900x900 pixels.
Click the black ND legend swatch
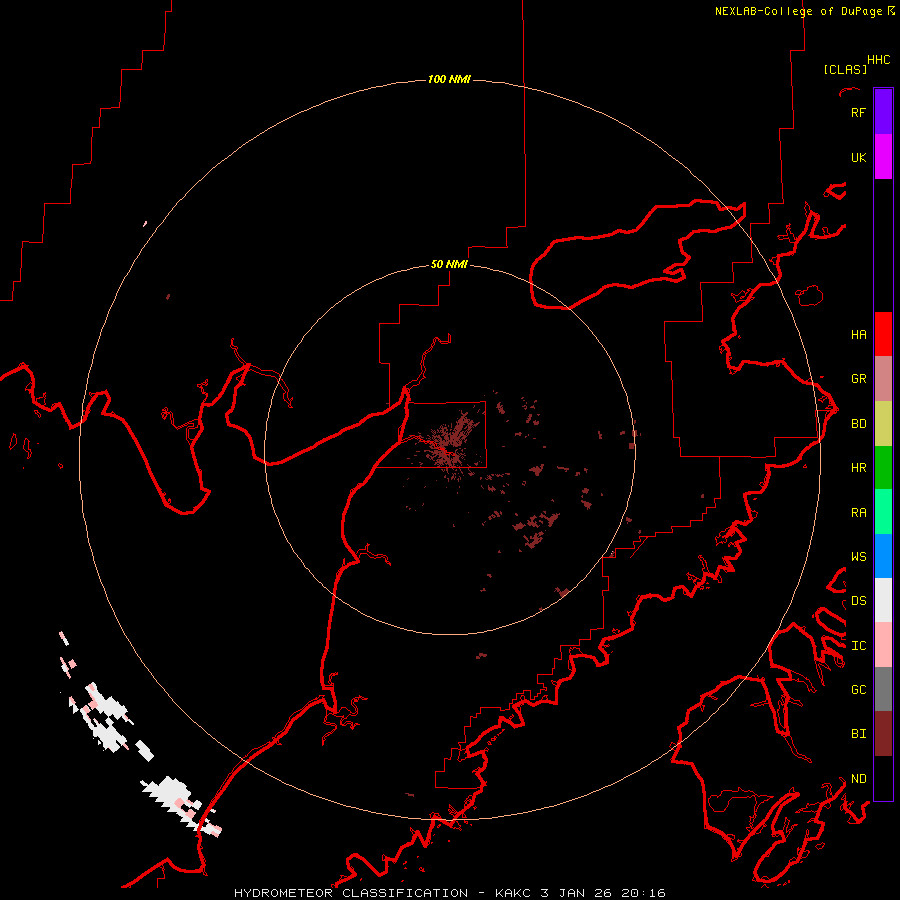point(883,778)
